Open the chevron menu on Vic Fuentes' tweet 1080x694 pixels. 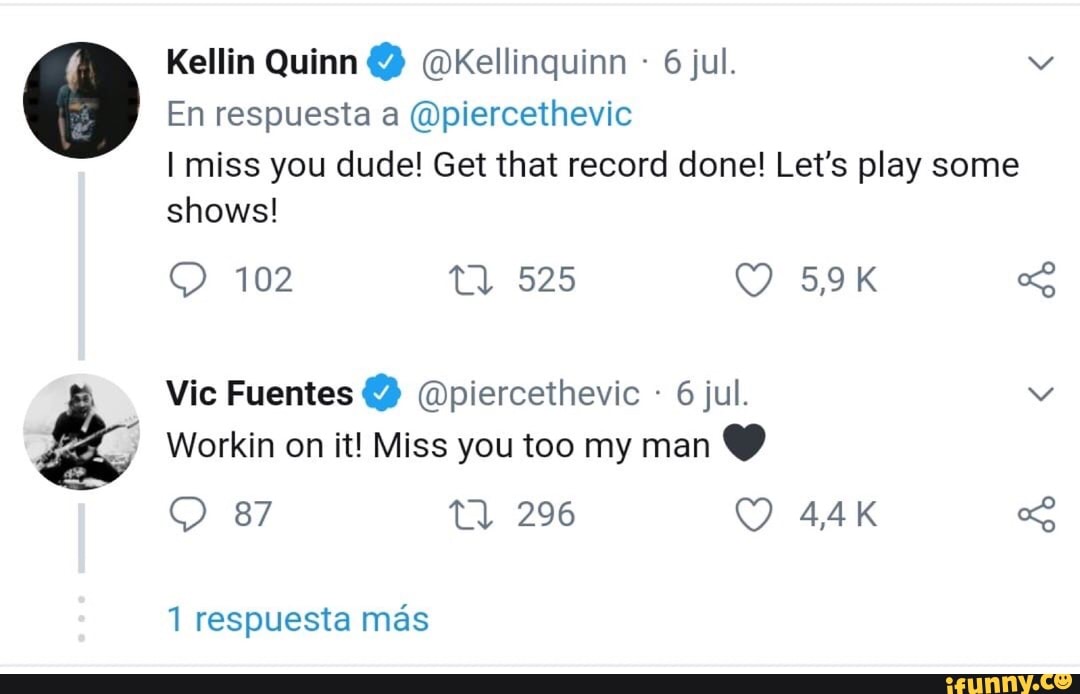1040,394
